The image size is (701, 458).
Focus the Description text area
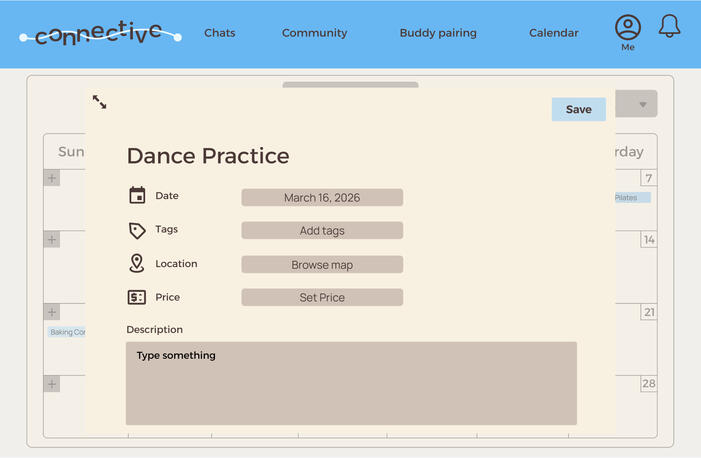pos(351,383)
